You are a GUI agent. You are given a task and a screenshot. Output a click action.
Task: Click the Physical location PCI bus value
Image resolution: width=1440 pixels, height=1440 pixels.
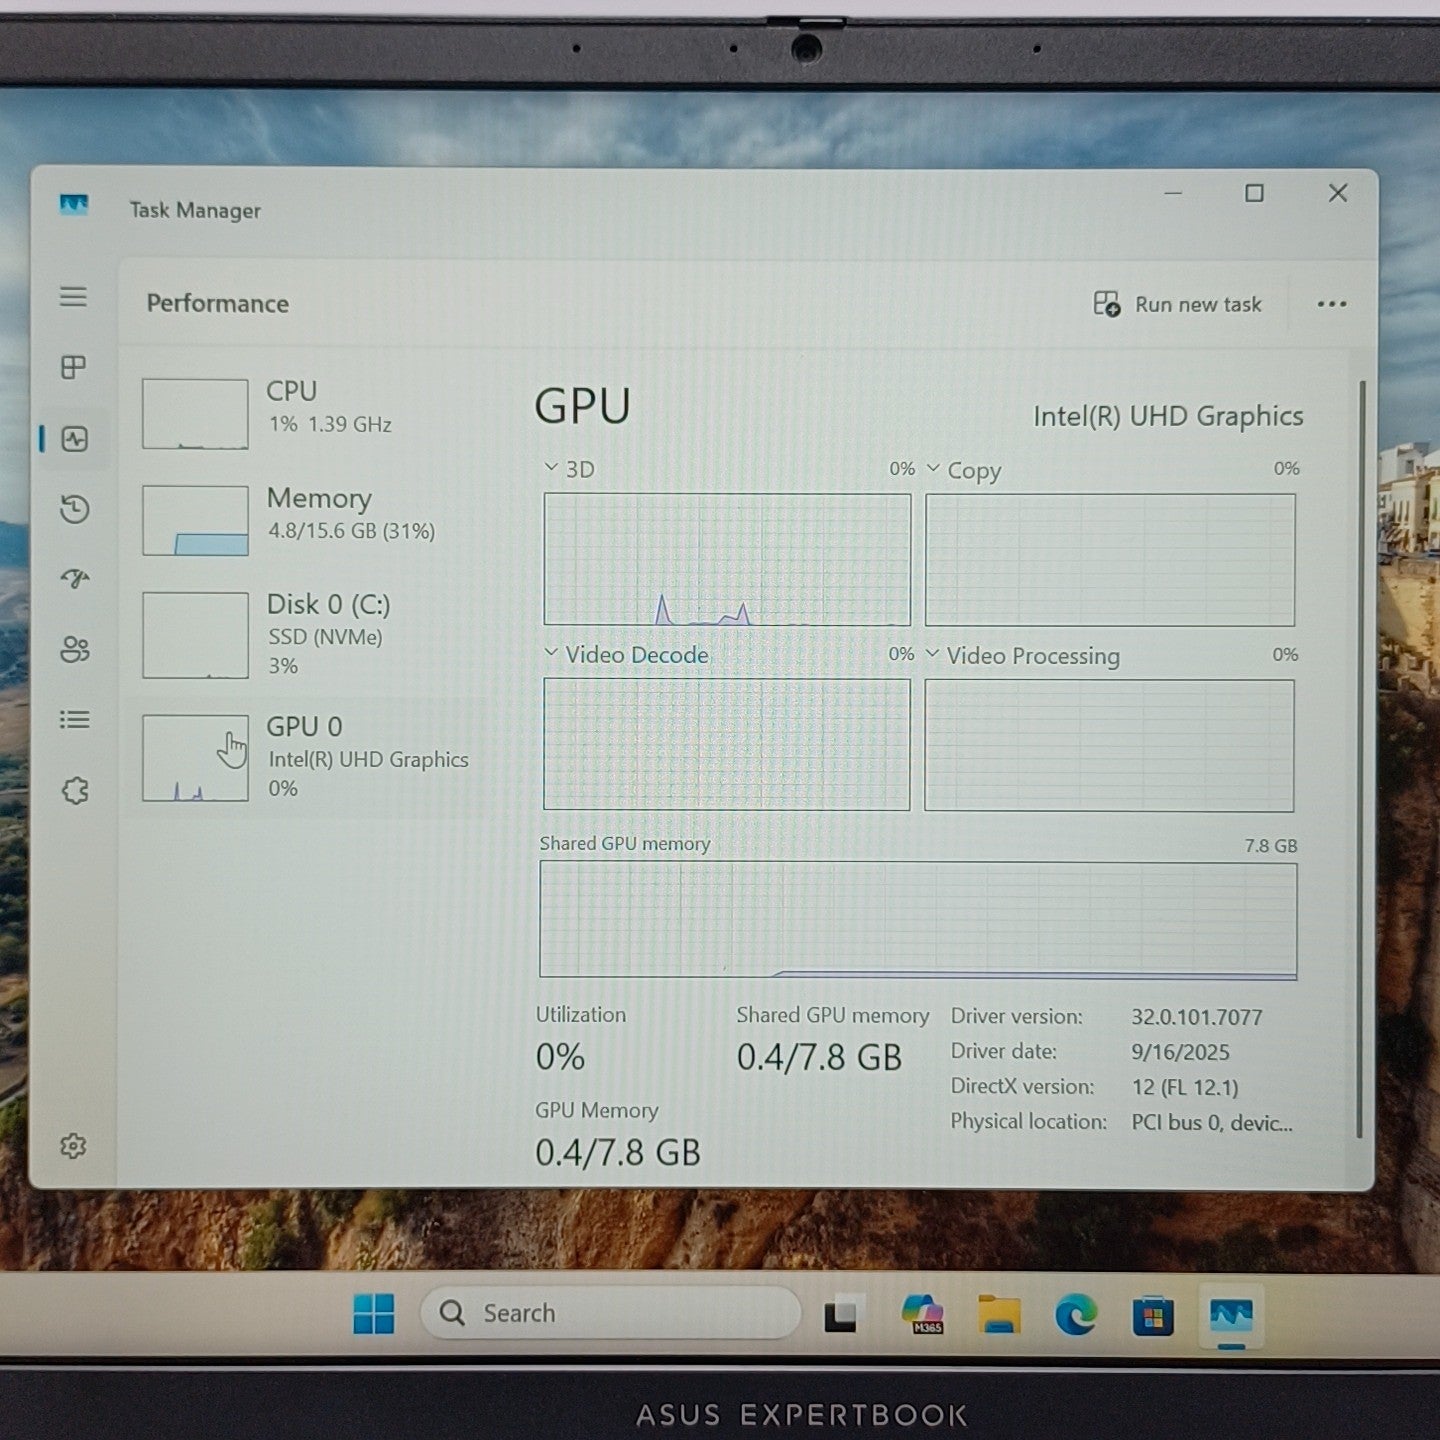coord(1212,1123)
